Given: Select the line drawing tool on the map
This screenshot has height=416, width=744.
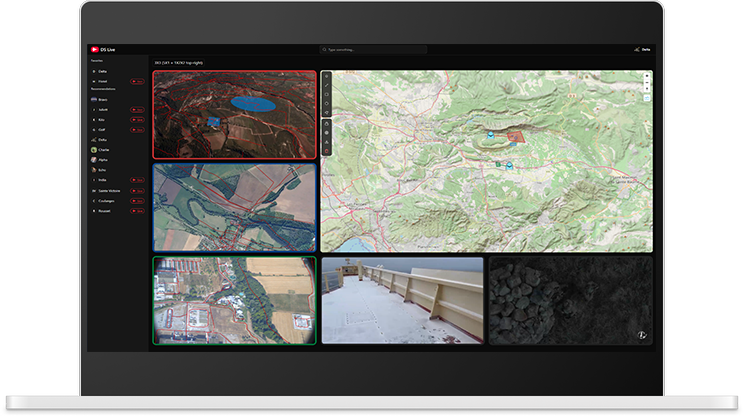Looking at the screenshot, I should [x=327, y=86].
